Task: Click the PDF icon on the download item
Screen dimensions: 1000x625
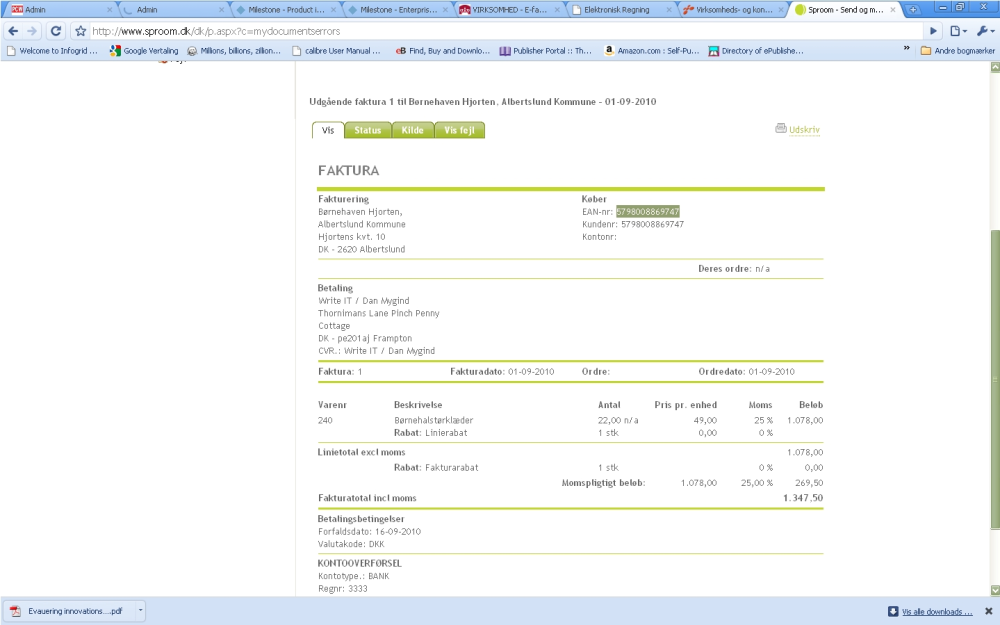Action: coord(15,611)
